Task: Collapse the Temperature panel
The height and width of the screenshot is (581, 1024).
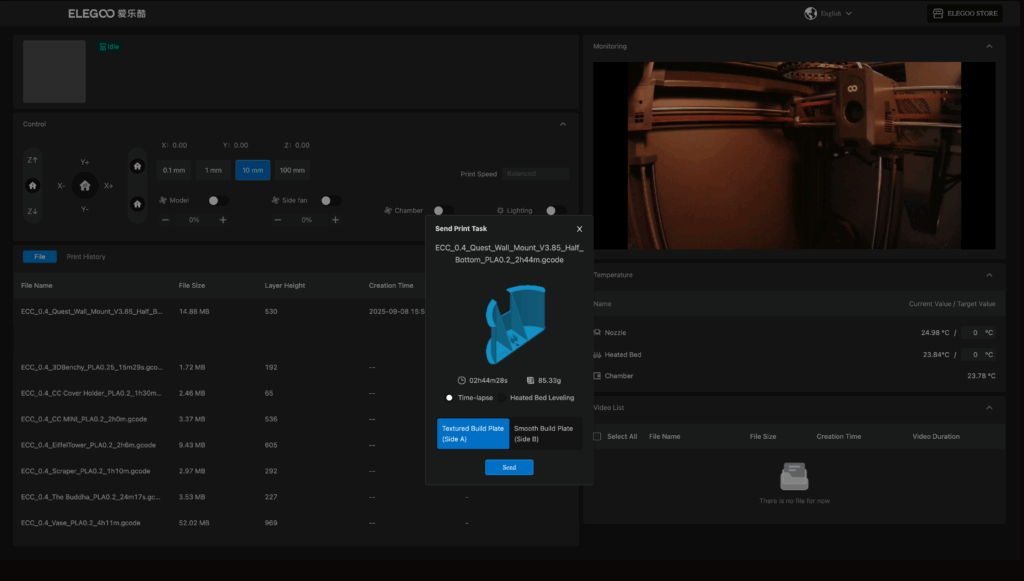Action: click(989, 274)
